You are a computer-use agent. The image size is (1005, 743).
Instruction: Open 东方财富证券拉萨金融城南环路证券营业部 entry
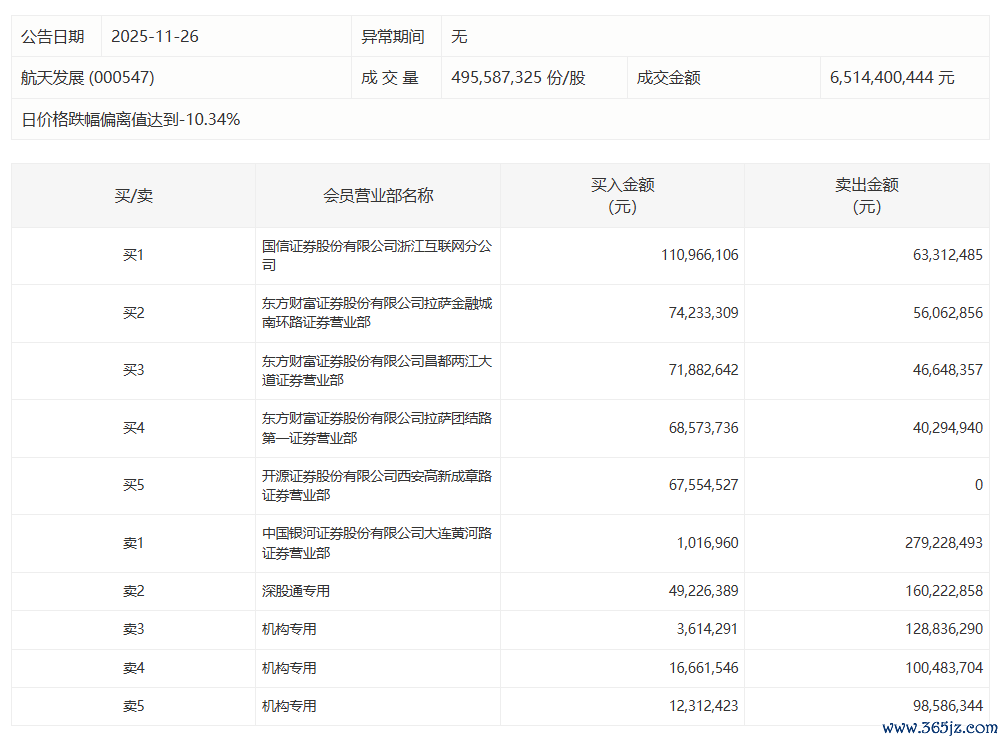[377, 312]
